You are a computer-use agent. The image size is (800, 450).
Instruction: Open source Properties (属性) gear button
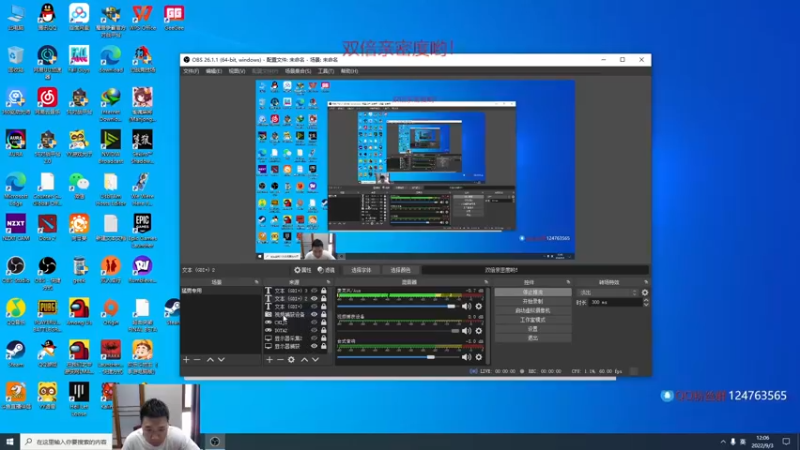302,270
